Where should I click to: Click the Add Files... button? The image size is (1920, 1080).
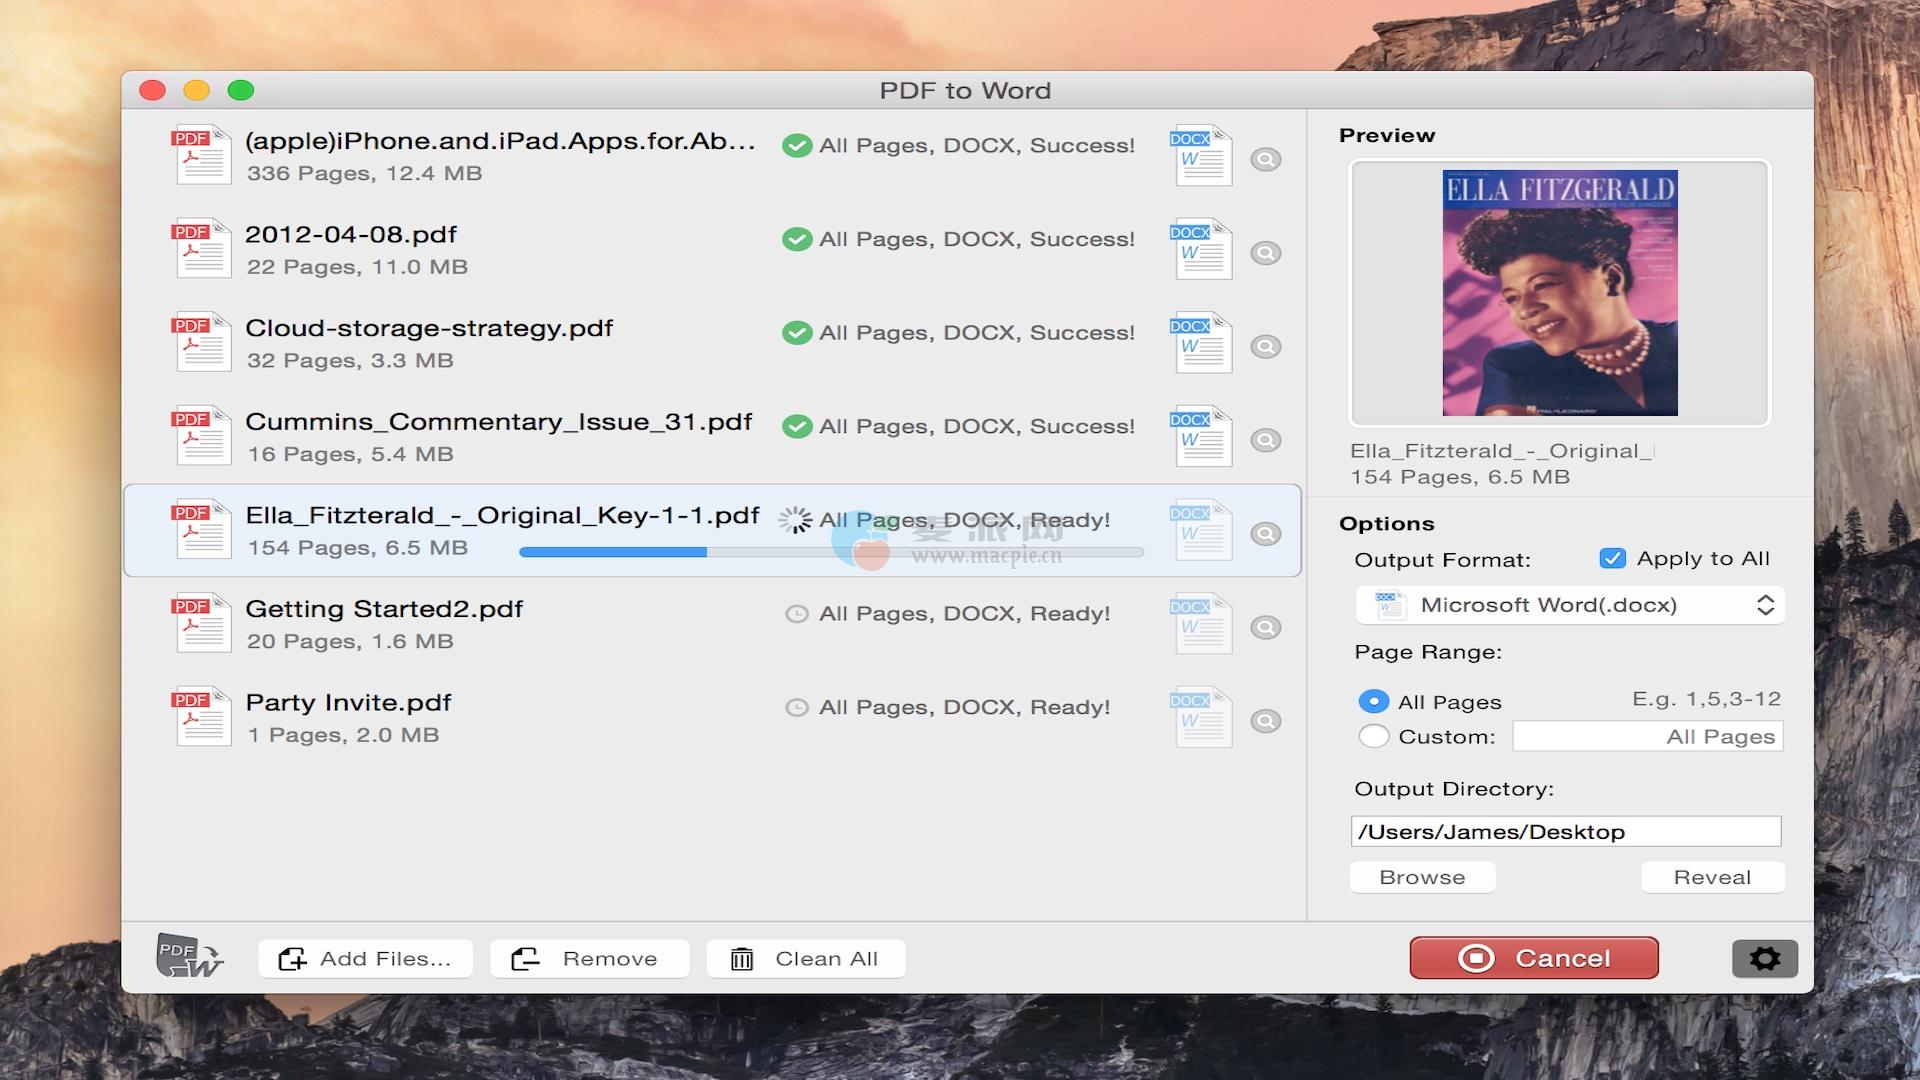click(365, 958)
